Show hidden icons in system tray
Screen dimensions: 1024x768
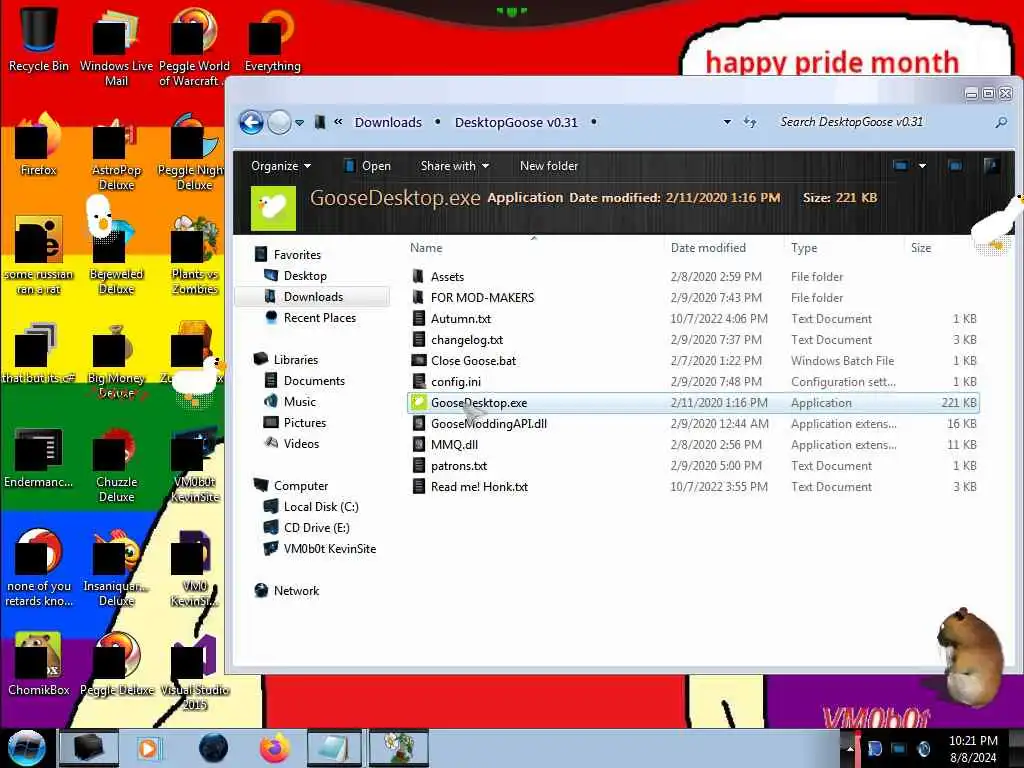coord(850,748)
